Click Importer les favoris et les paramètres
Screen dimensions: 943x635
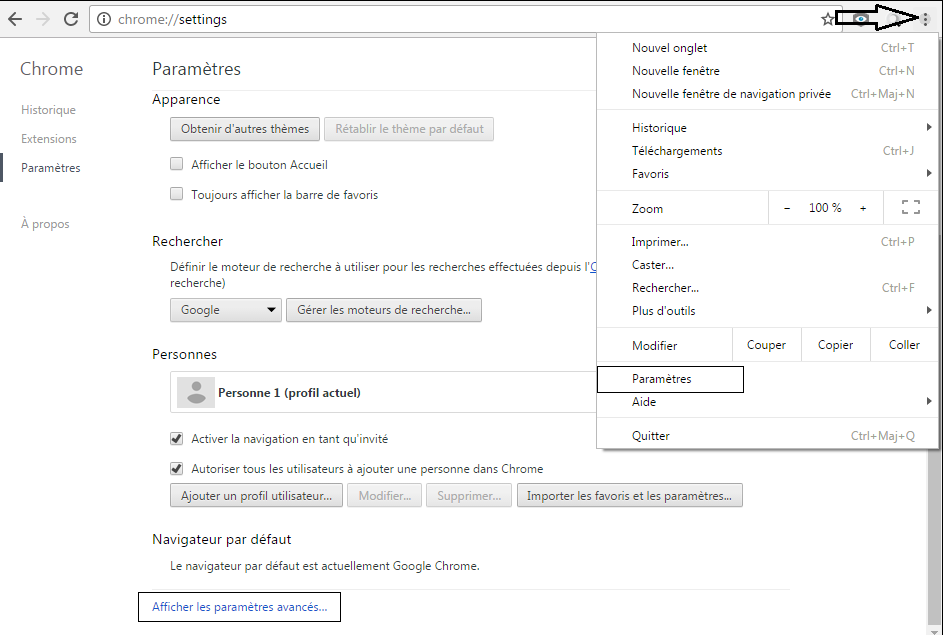(630, 495)
